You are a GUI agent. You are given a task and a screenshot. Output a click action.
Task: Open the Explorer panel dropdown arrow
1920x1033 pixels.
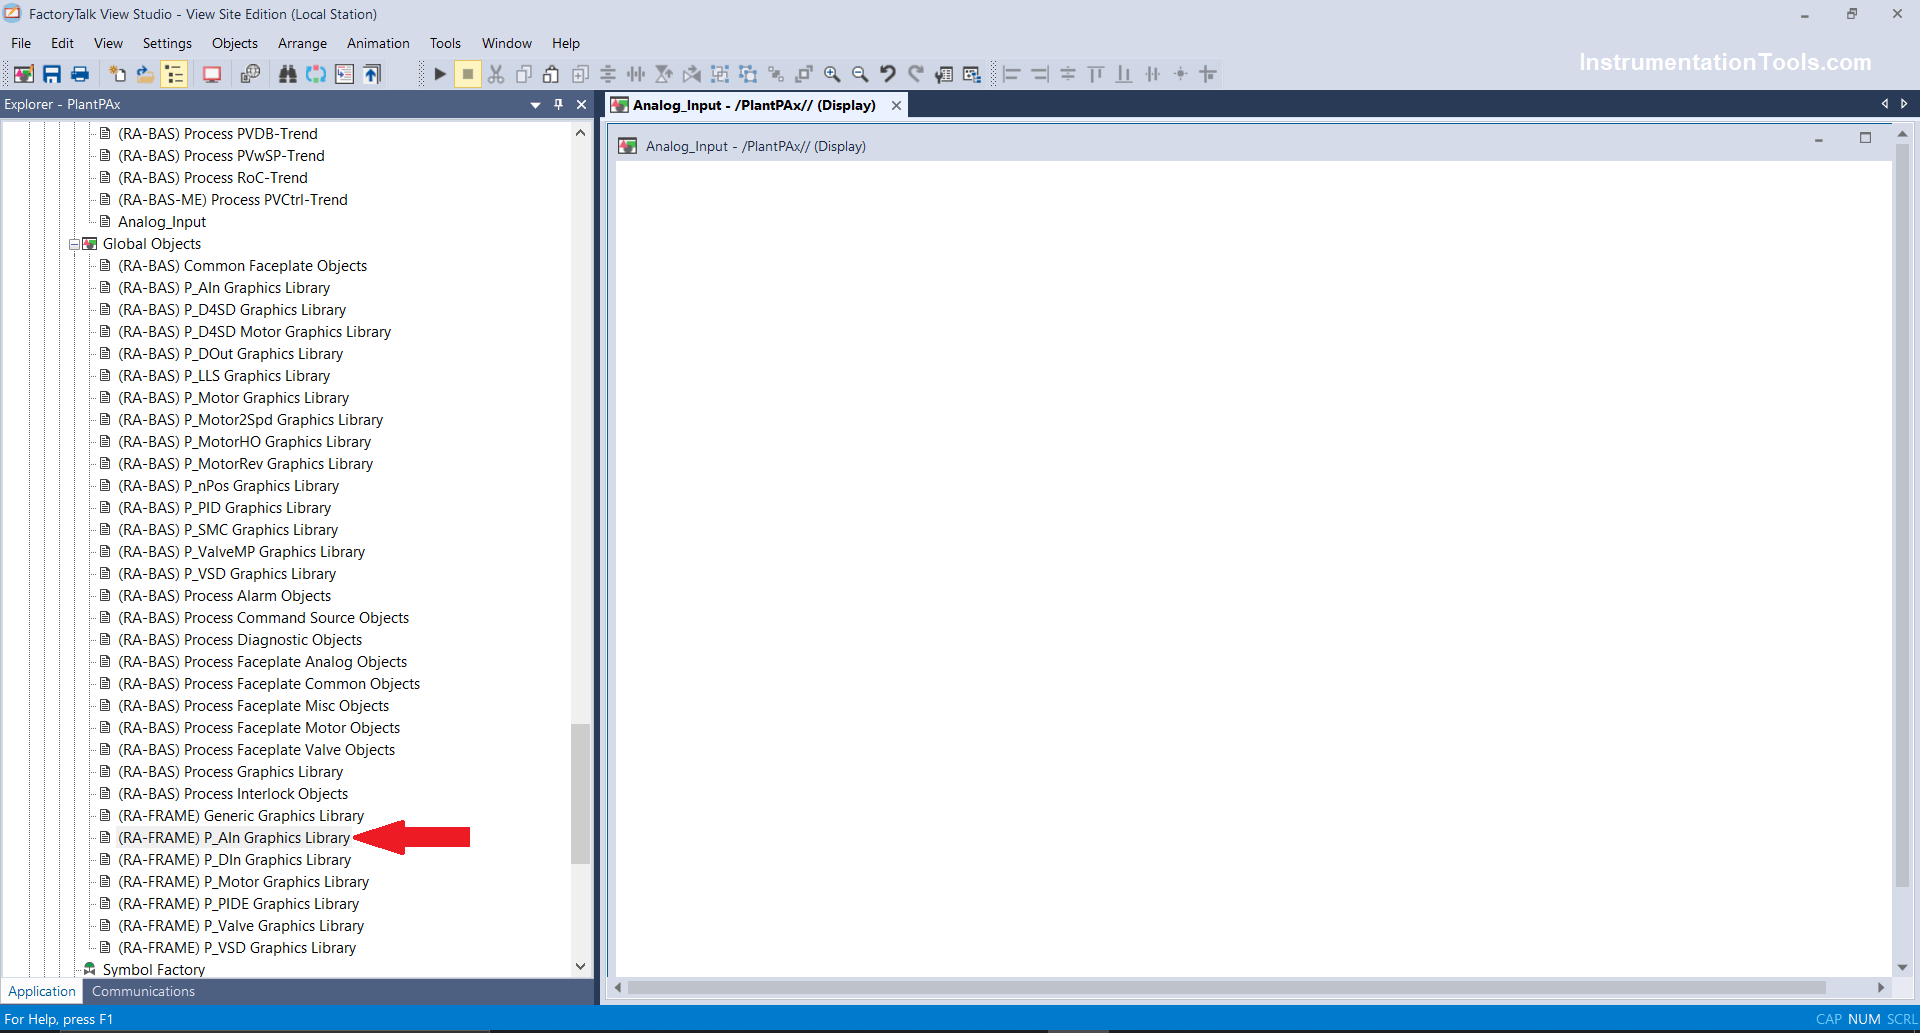coord(535,105)
